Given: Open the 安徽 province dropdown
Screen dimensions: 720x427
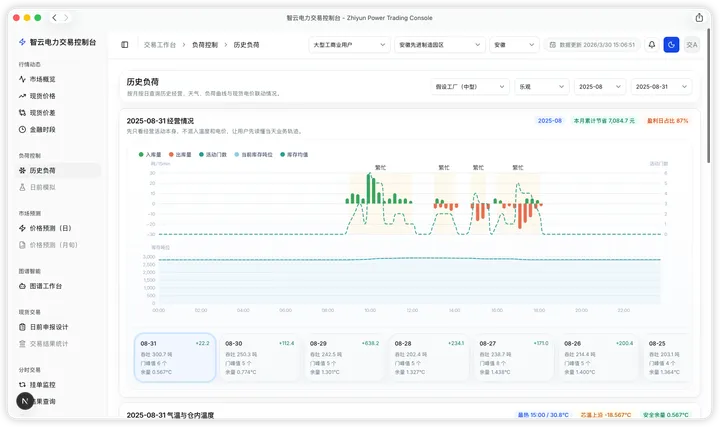Looking at the screenshot, I should 514,45.
